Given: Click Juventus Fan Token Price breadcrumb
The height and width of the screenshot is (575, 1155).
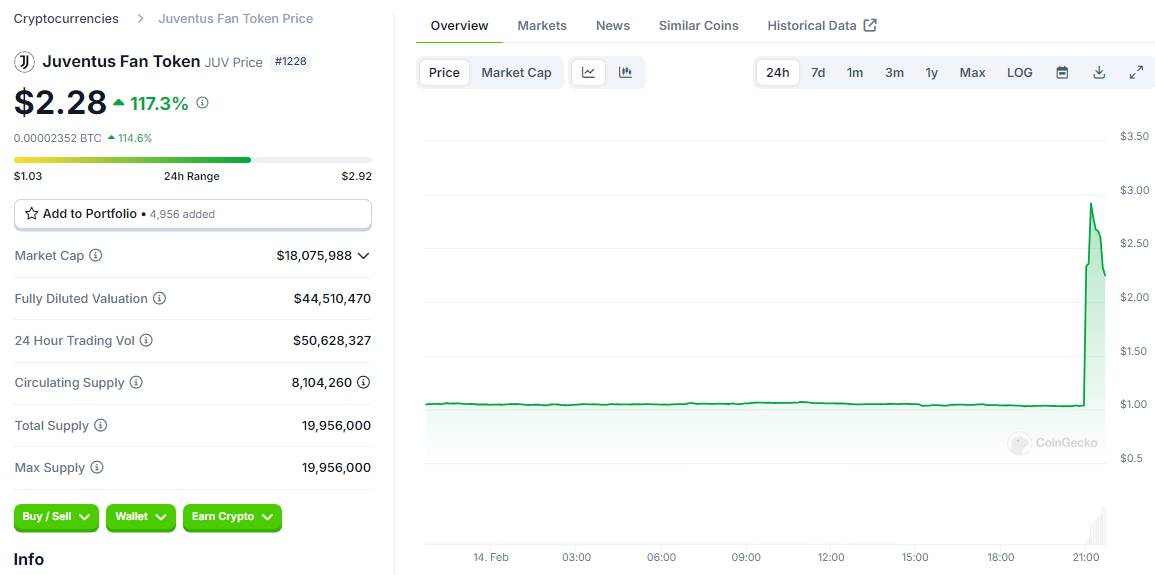Looking at the screenshot, I should point(236,18).
